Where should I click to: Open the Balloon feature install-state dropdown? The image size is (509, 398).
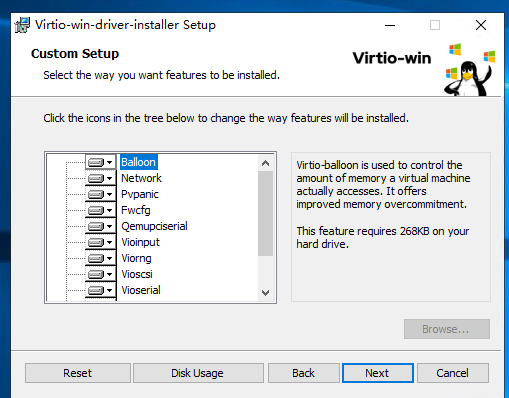[x=100, y=162]
